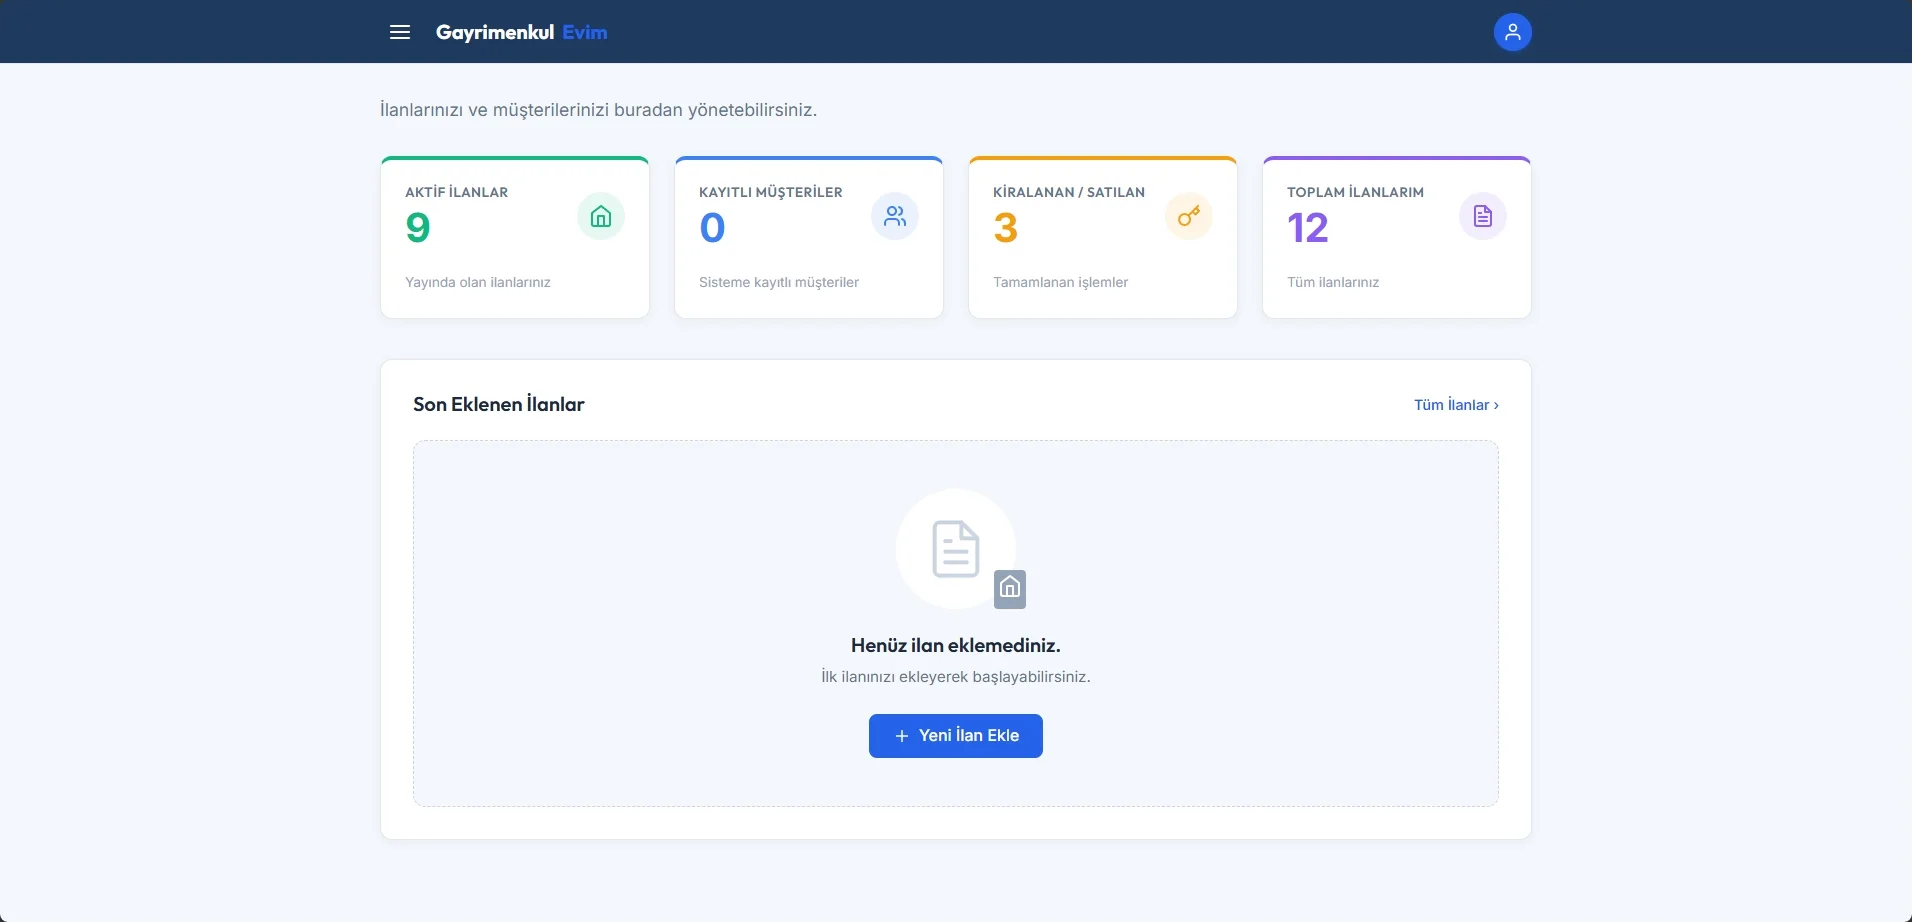Screen dimensions: 1912x922
Task: Click 'Sisteme kayıtlı müşteriler' caption
Action: click(x=779, y=282)
